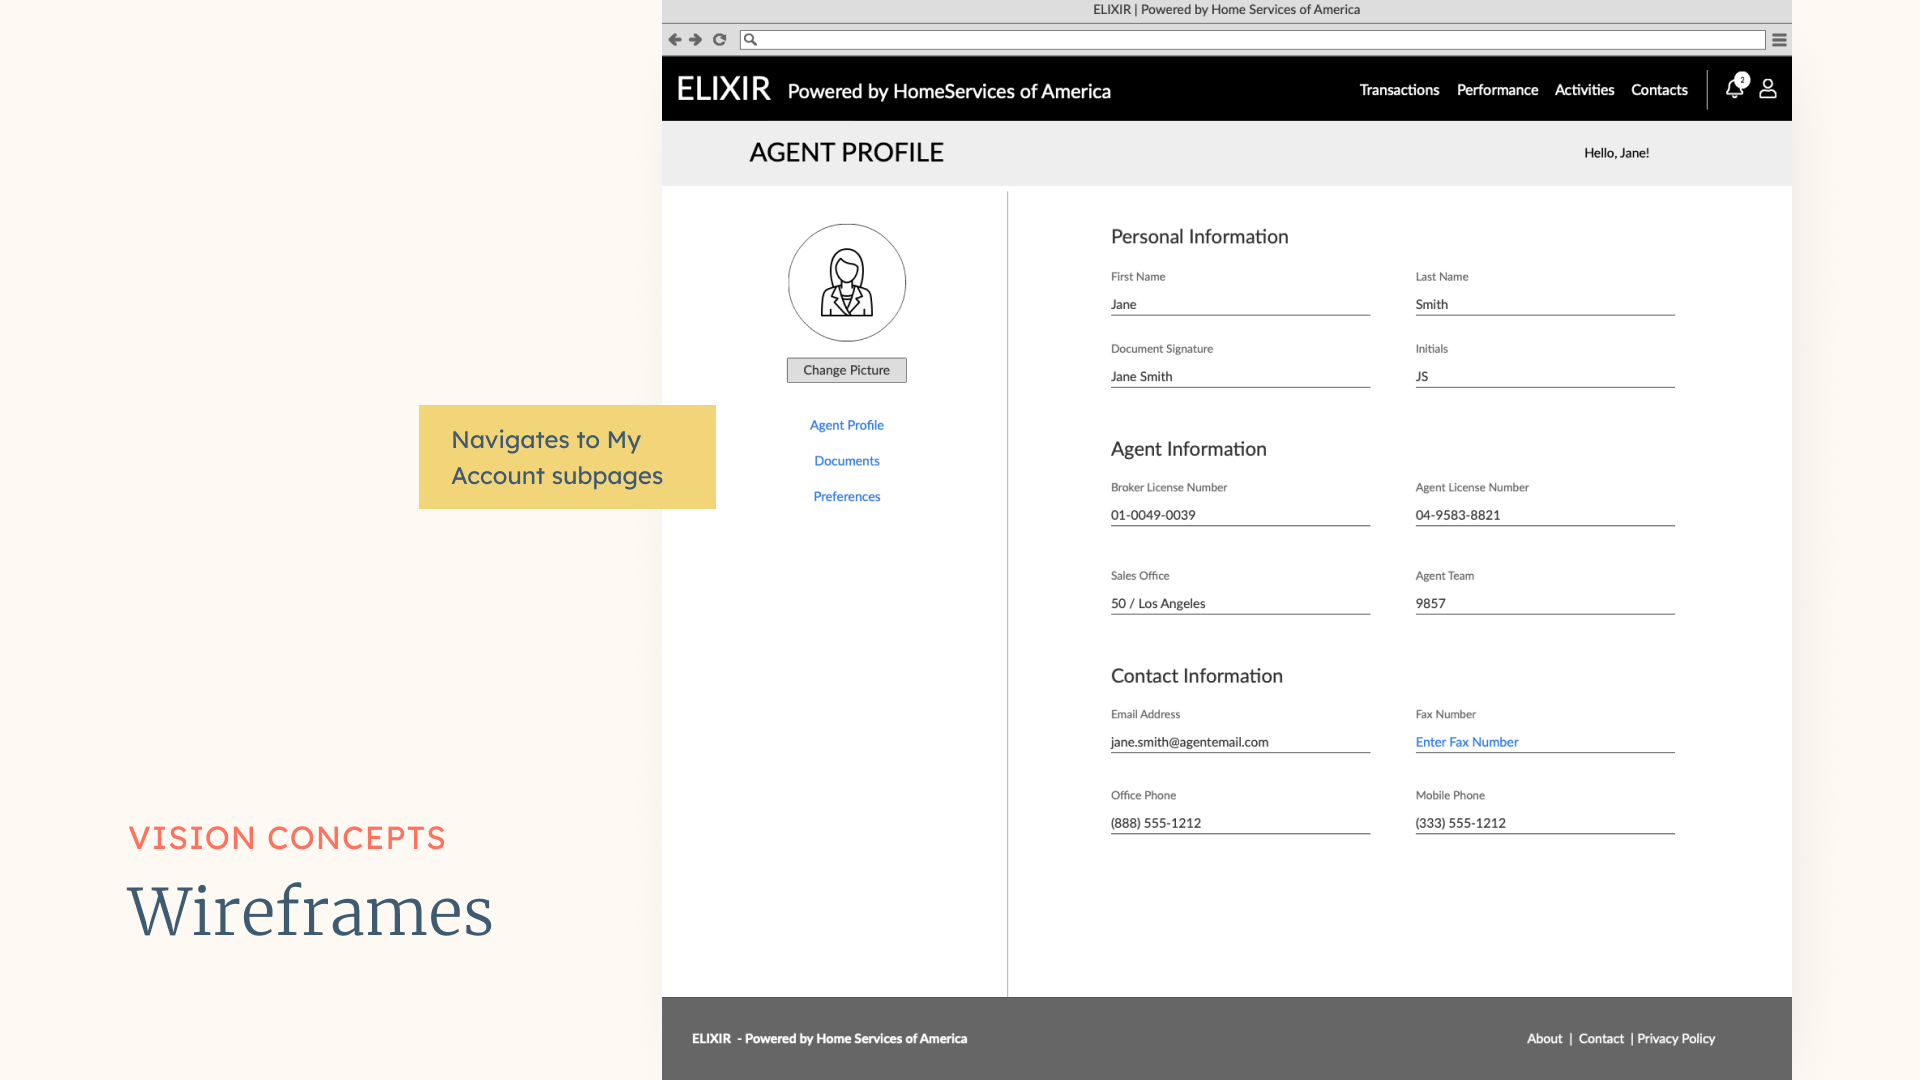Open the Activities navigation item

1584,90
